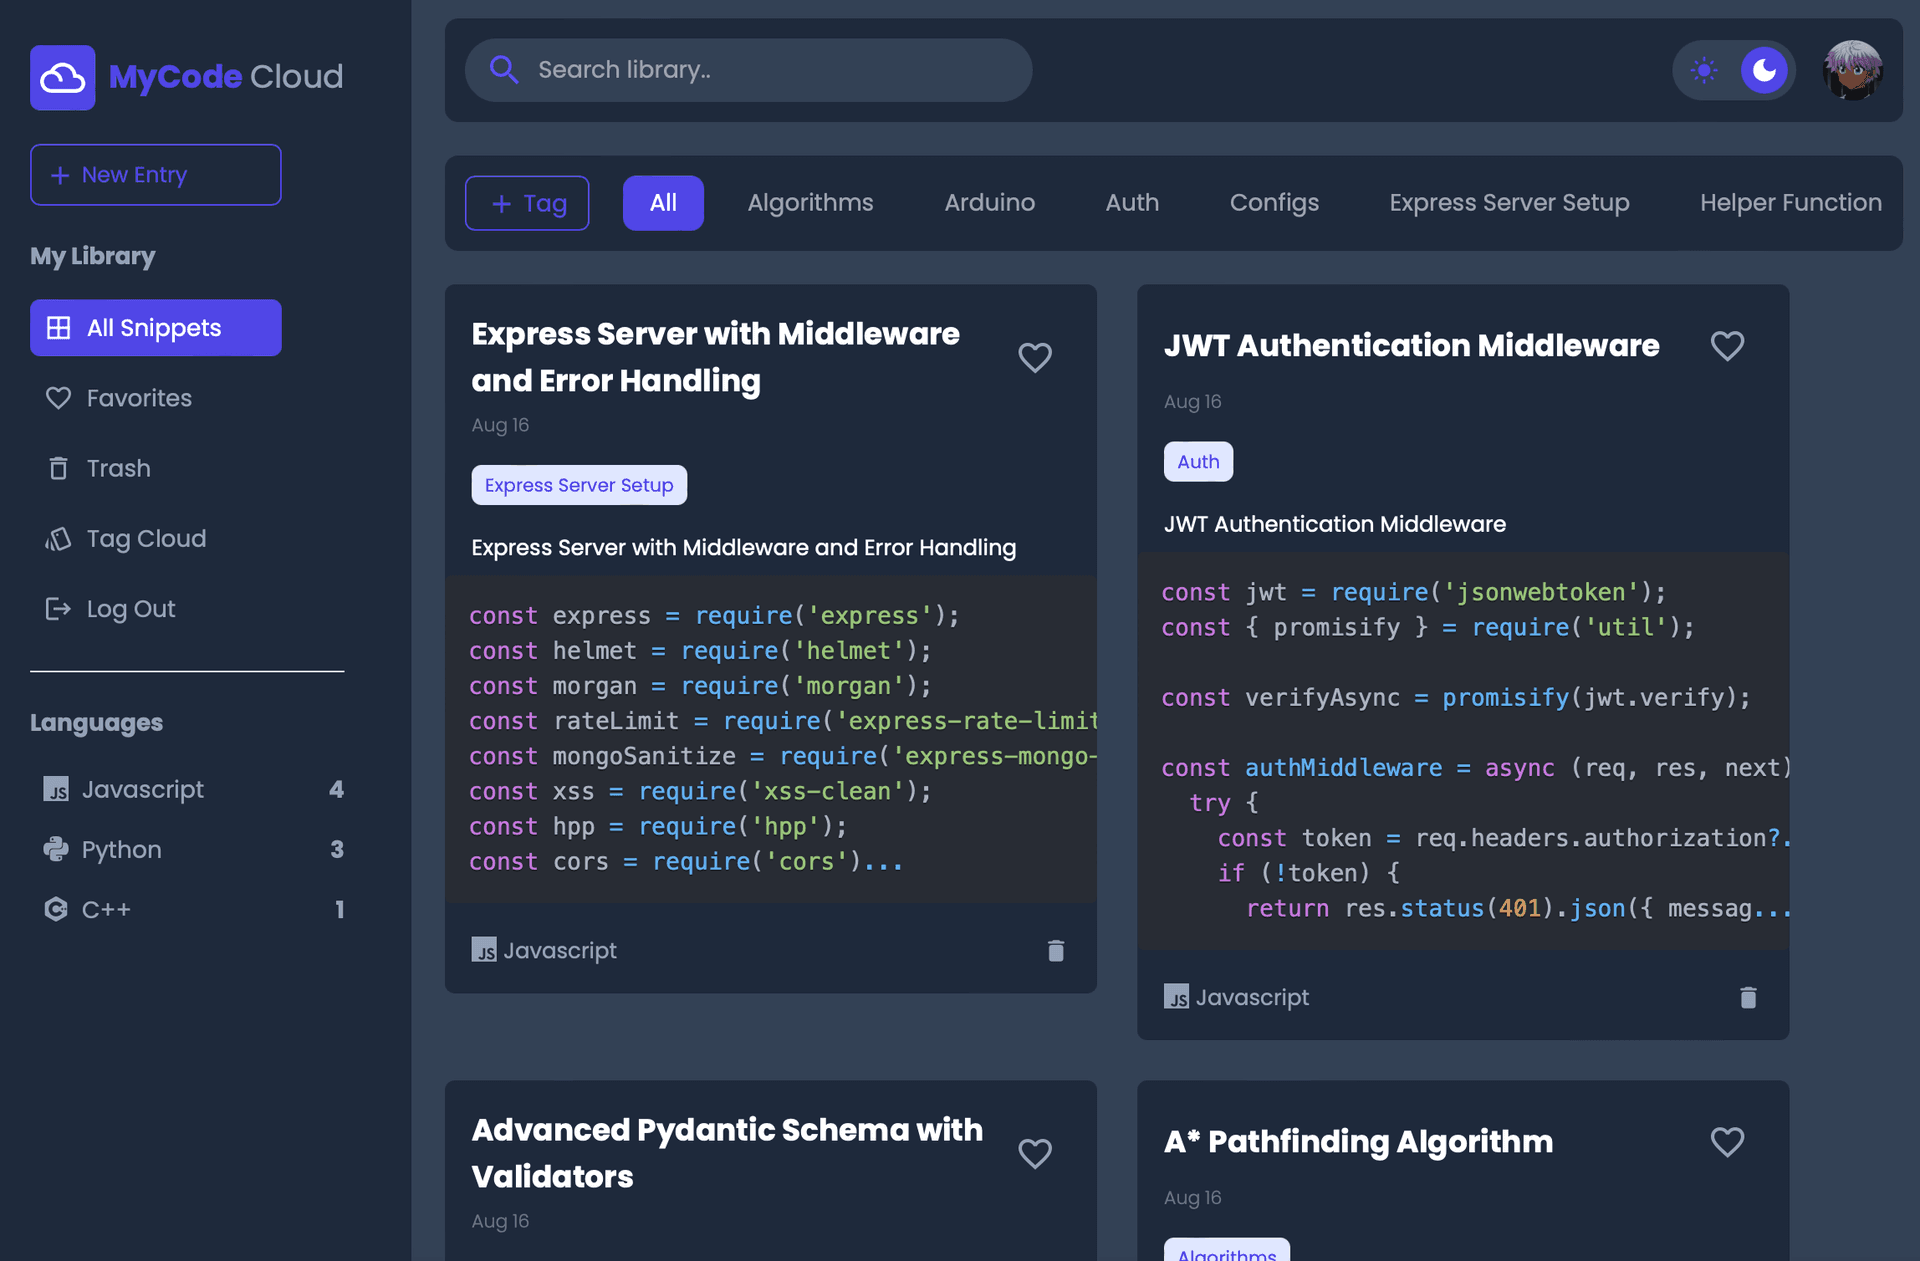
Task: Toggle light mode sun icon
Action: pyautogui.click(x=1703, y=69)
